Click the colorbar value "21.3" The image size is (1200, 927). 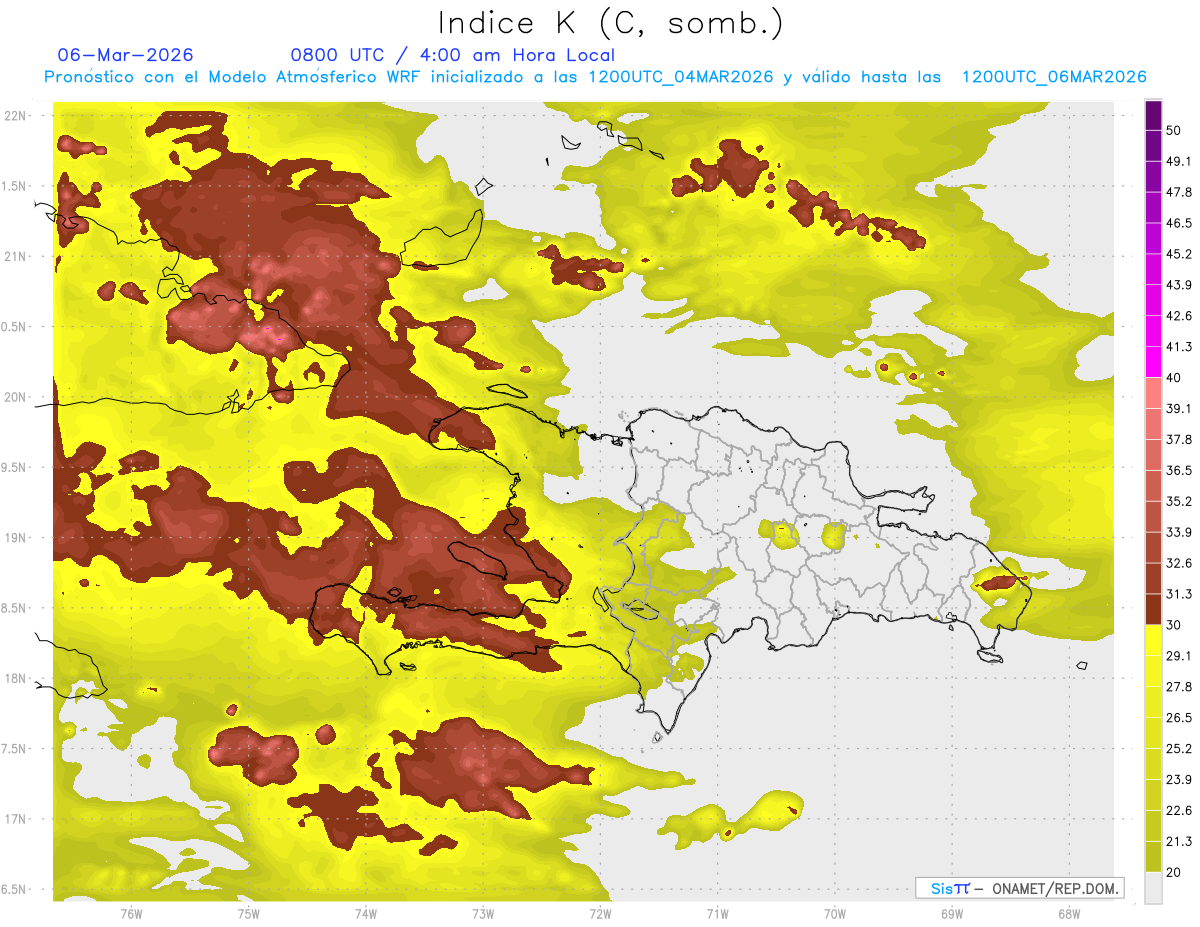click(x=1178, y=842)
